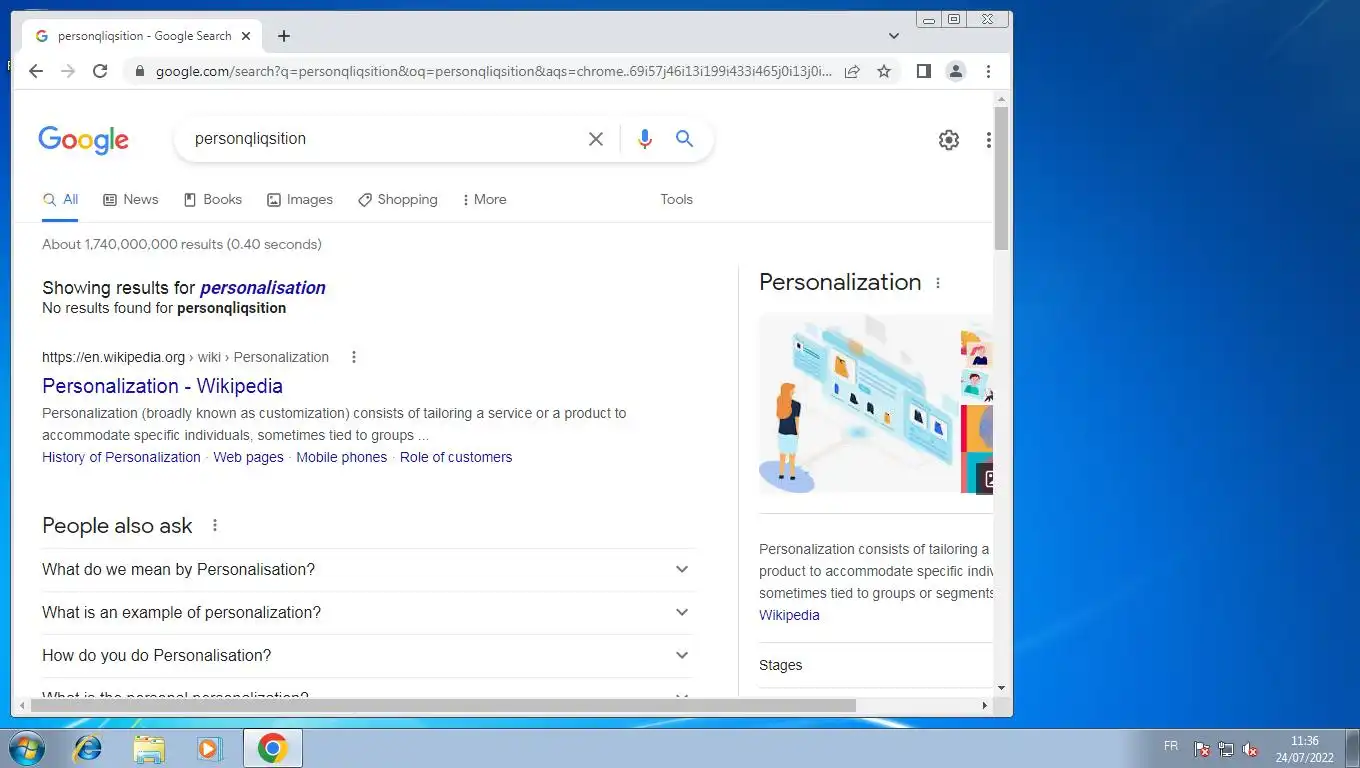1360x768 pixels.
Task: Open a new browser tab
Action: pos(284,36)
